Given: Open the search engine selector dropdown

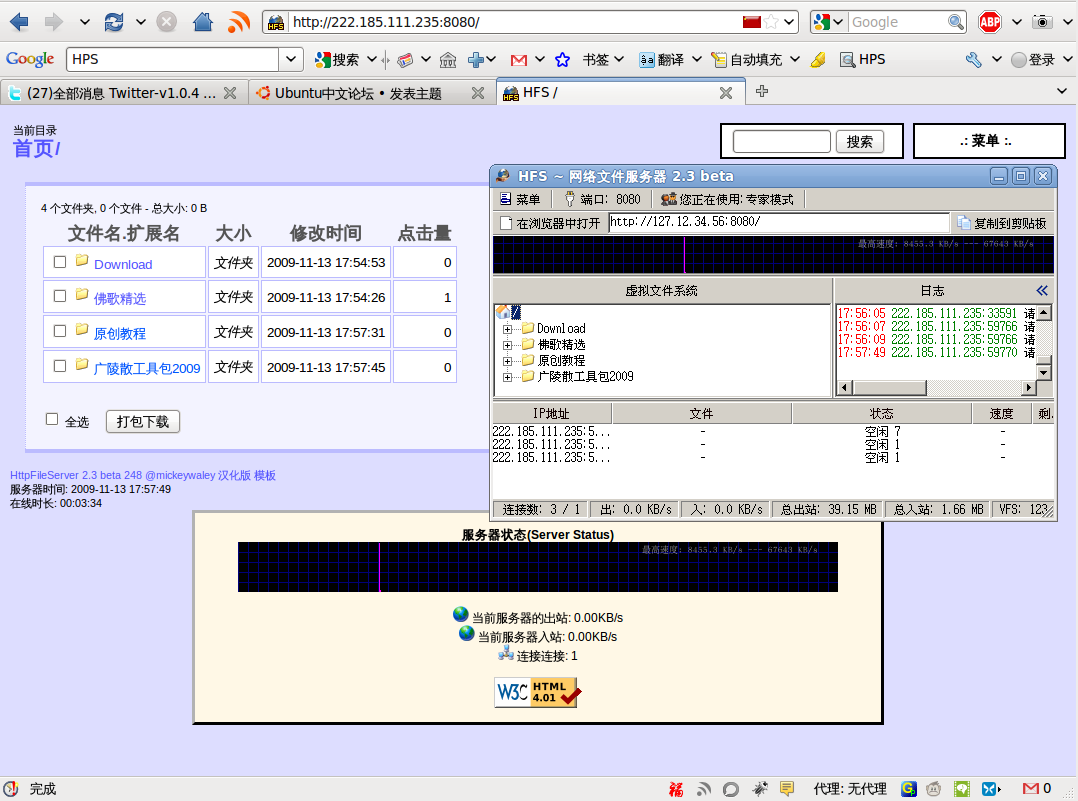Looking at the screenshot, I should [x=837, y=22].
